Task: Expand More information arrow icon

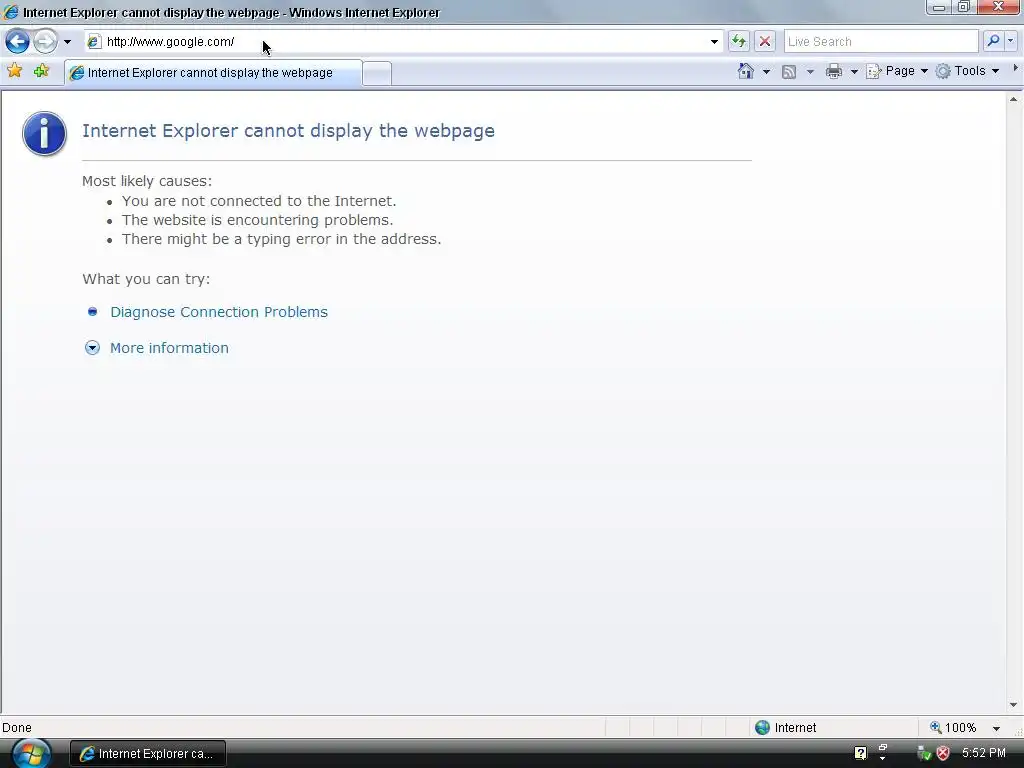Action: 92,348
